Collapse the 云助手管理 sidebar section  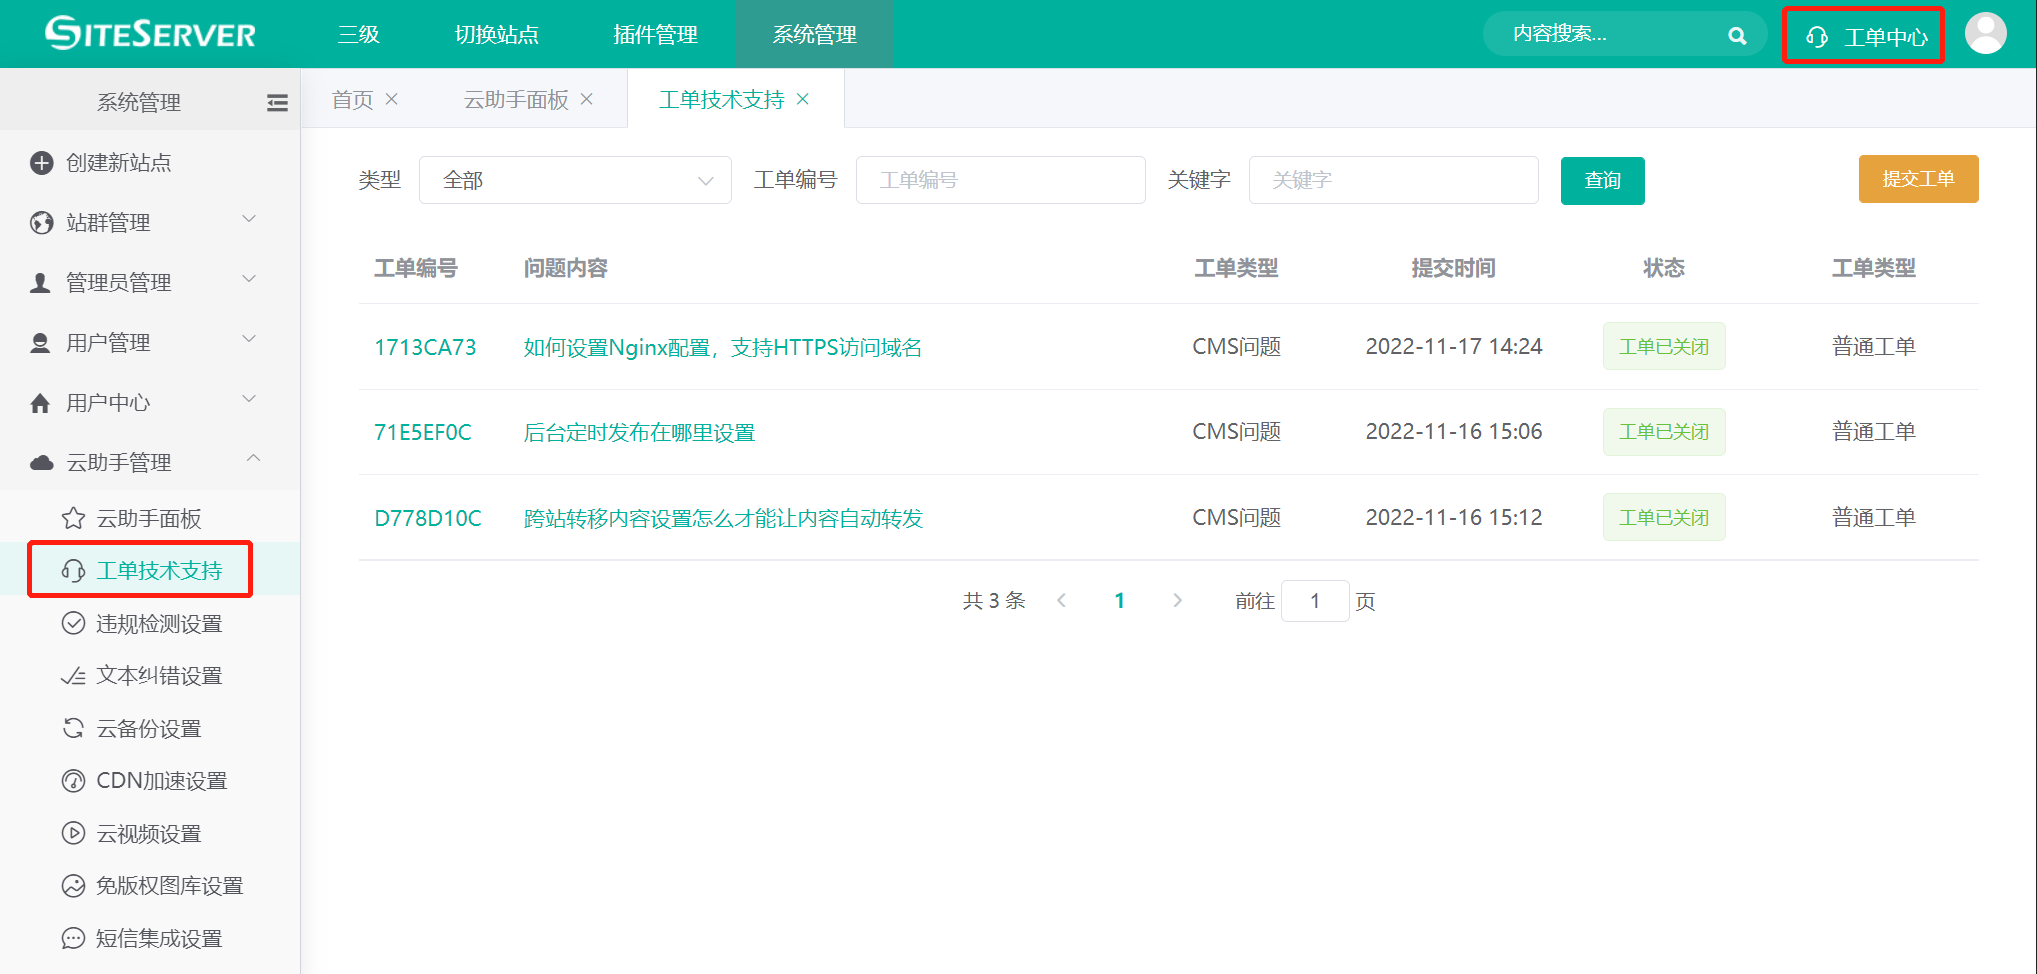[252, 459]
